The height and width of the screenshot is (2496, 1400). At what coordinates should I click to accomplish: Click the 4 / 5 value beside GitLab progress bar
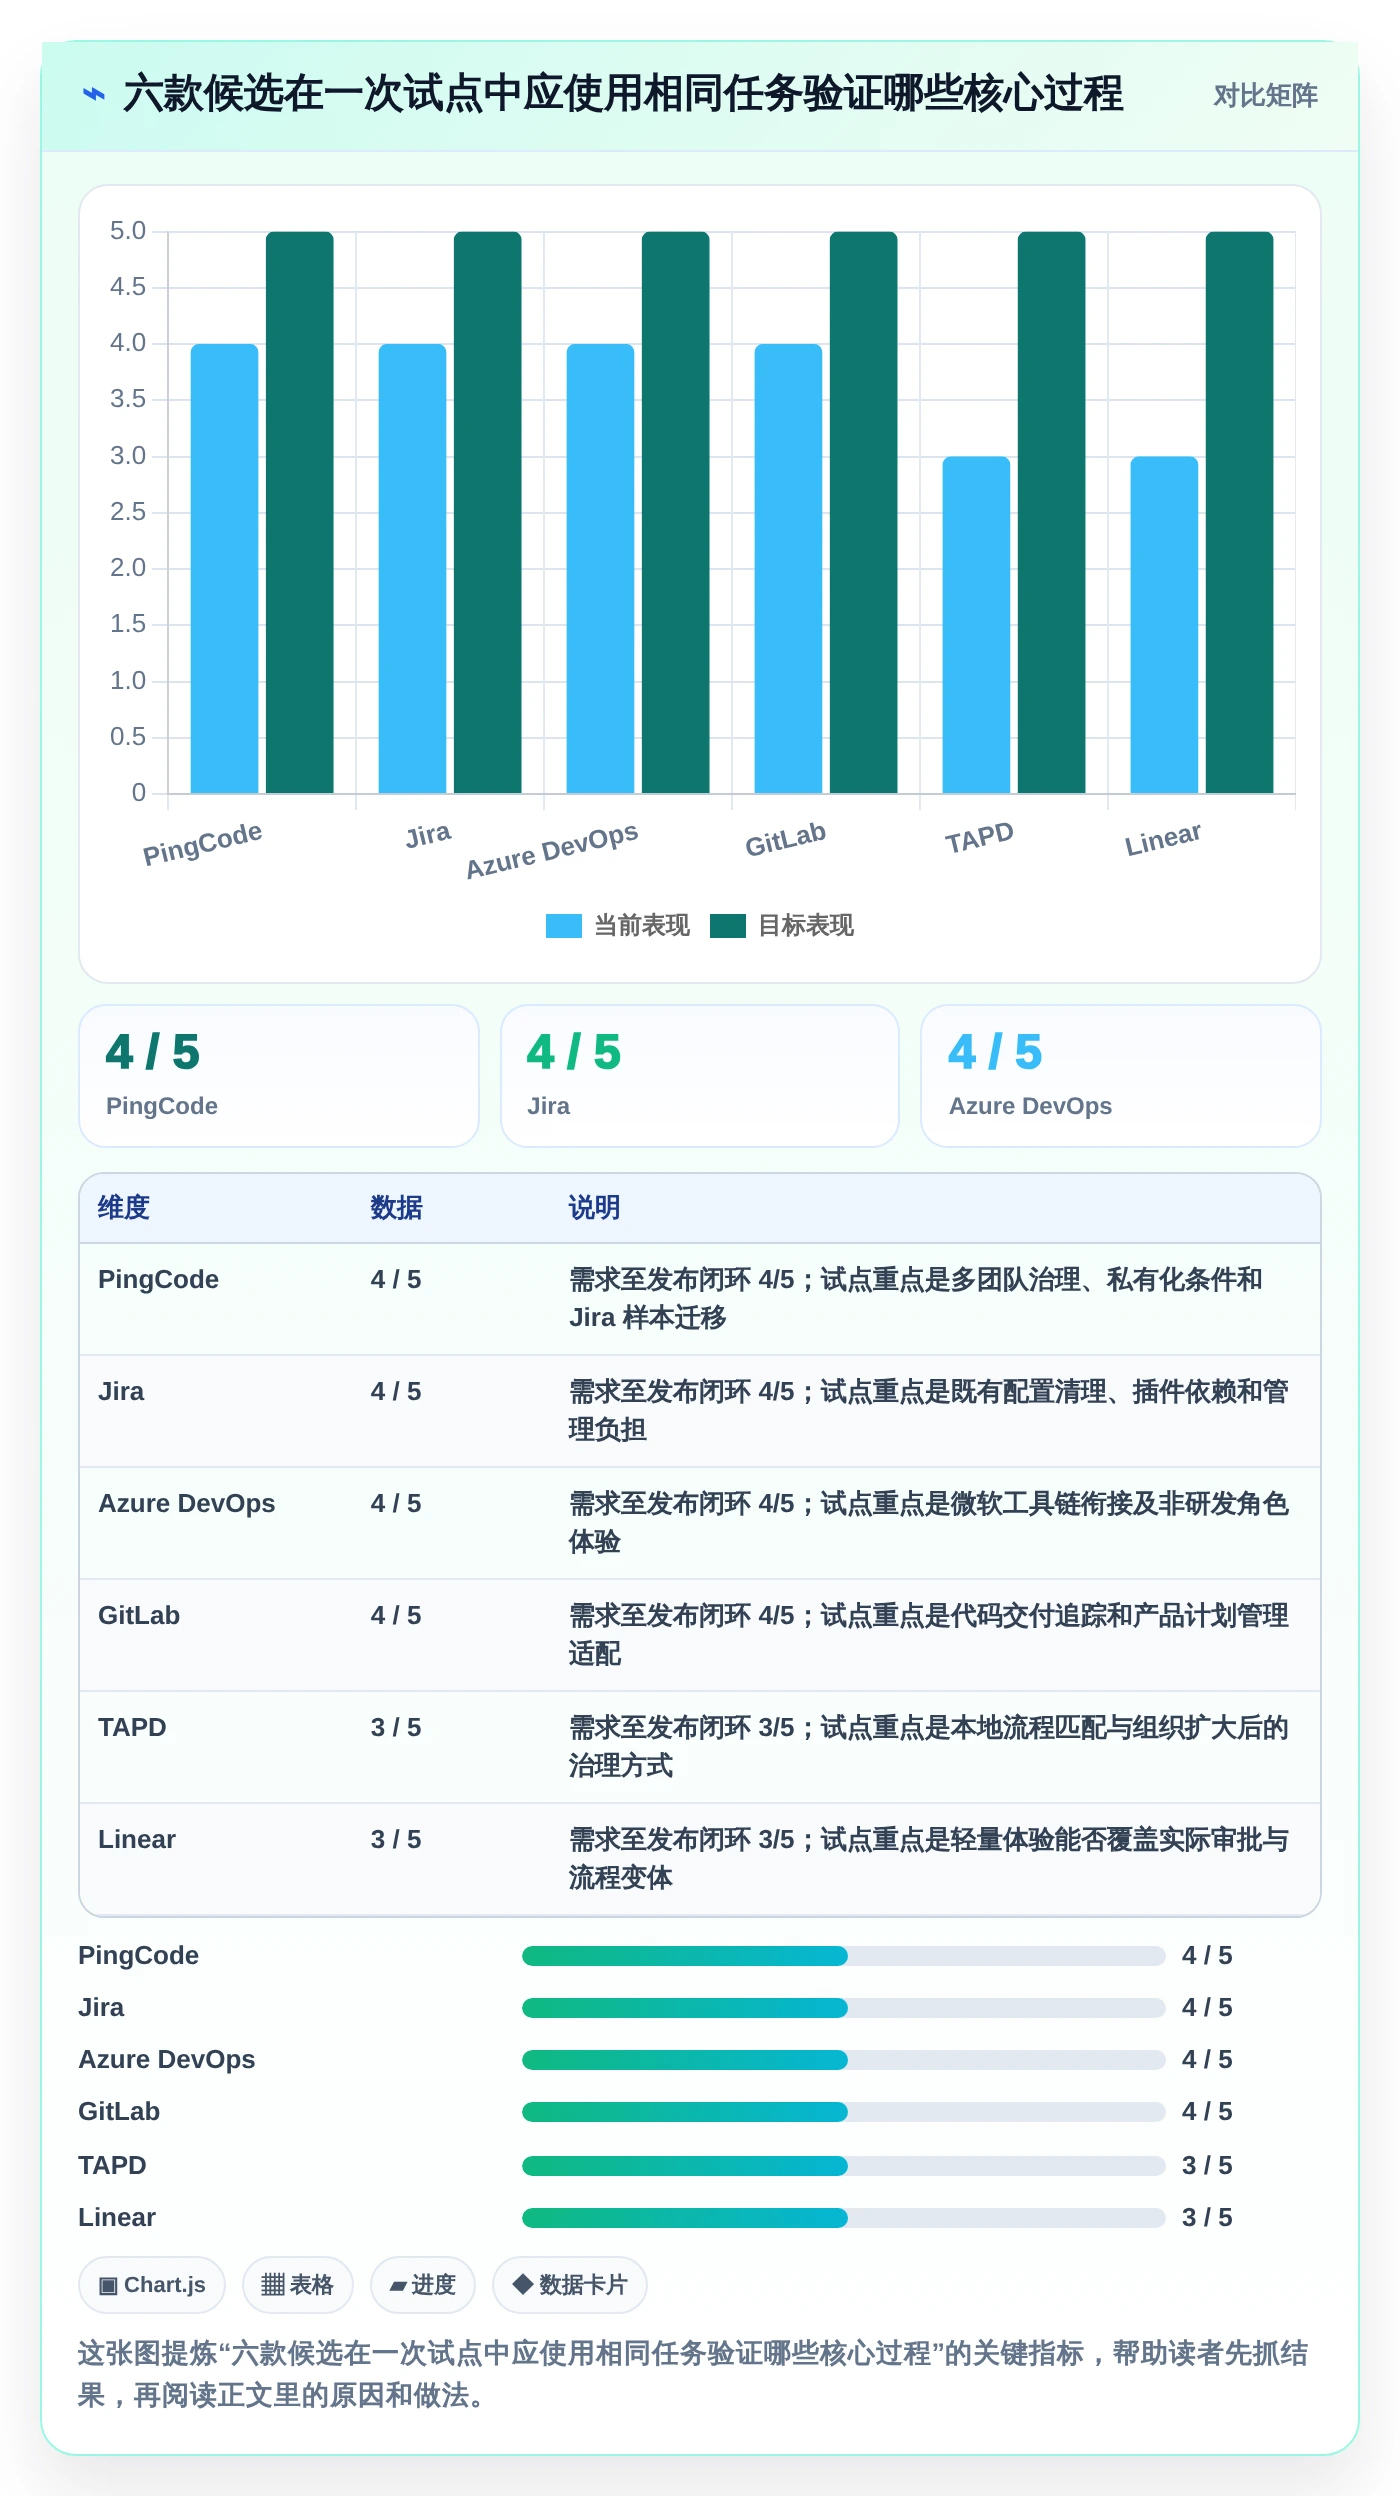1207,2112
